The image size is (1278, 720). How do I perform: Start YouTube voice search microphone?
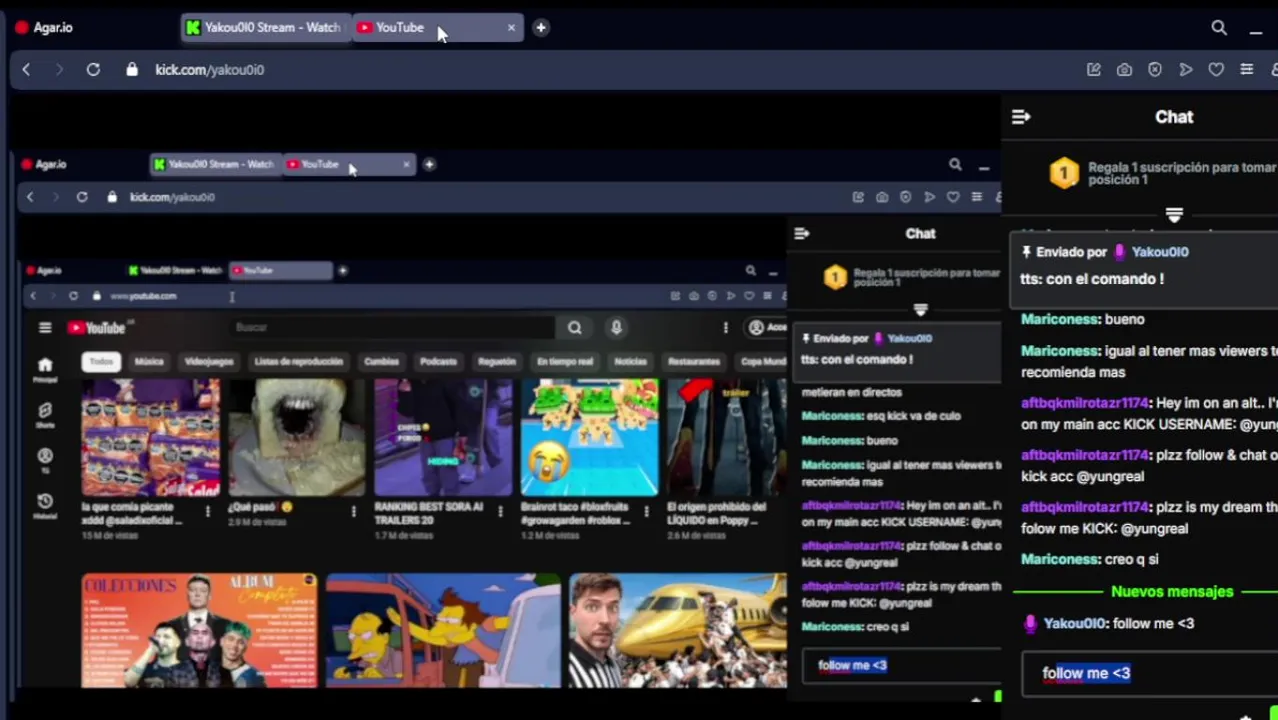[x=616, y=327]
